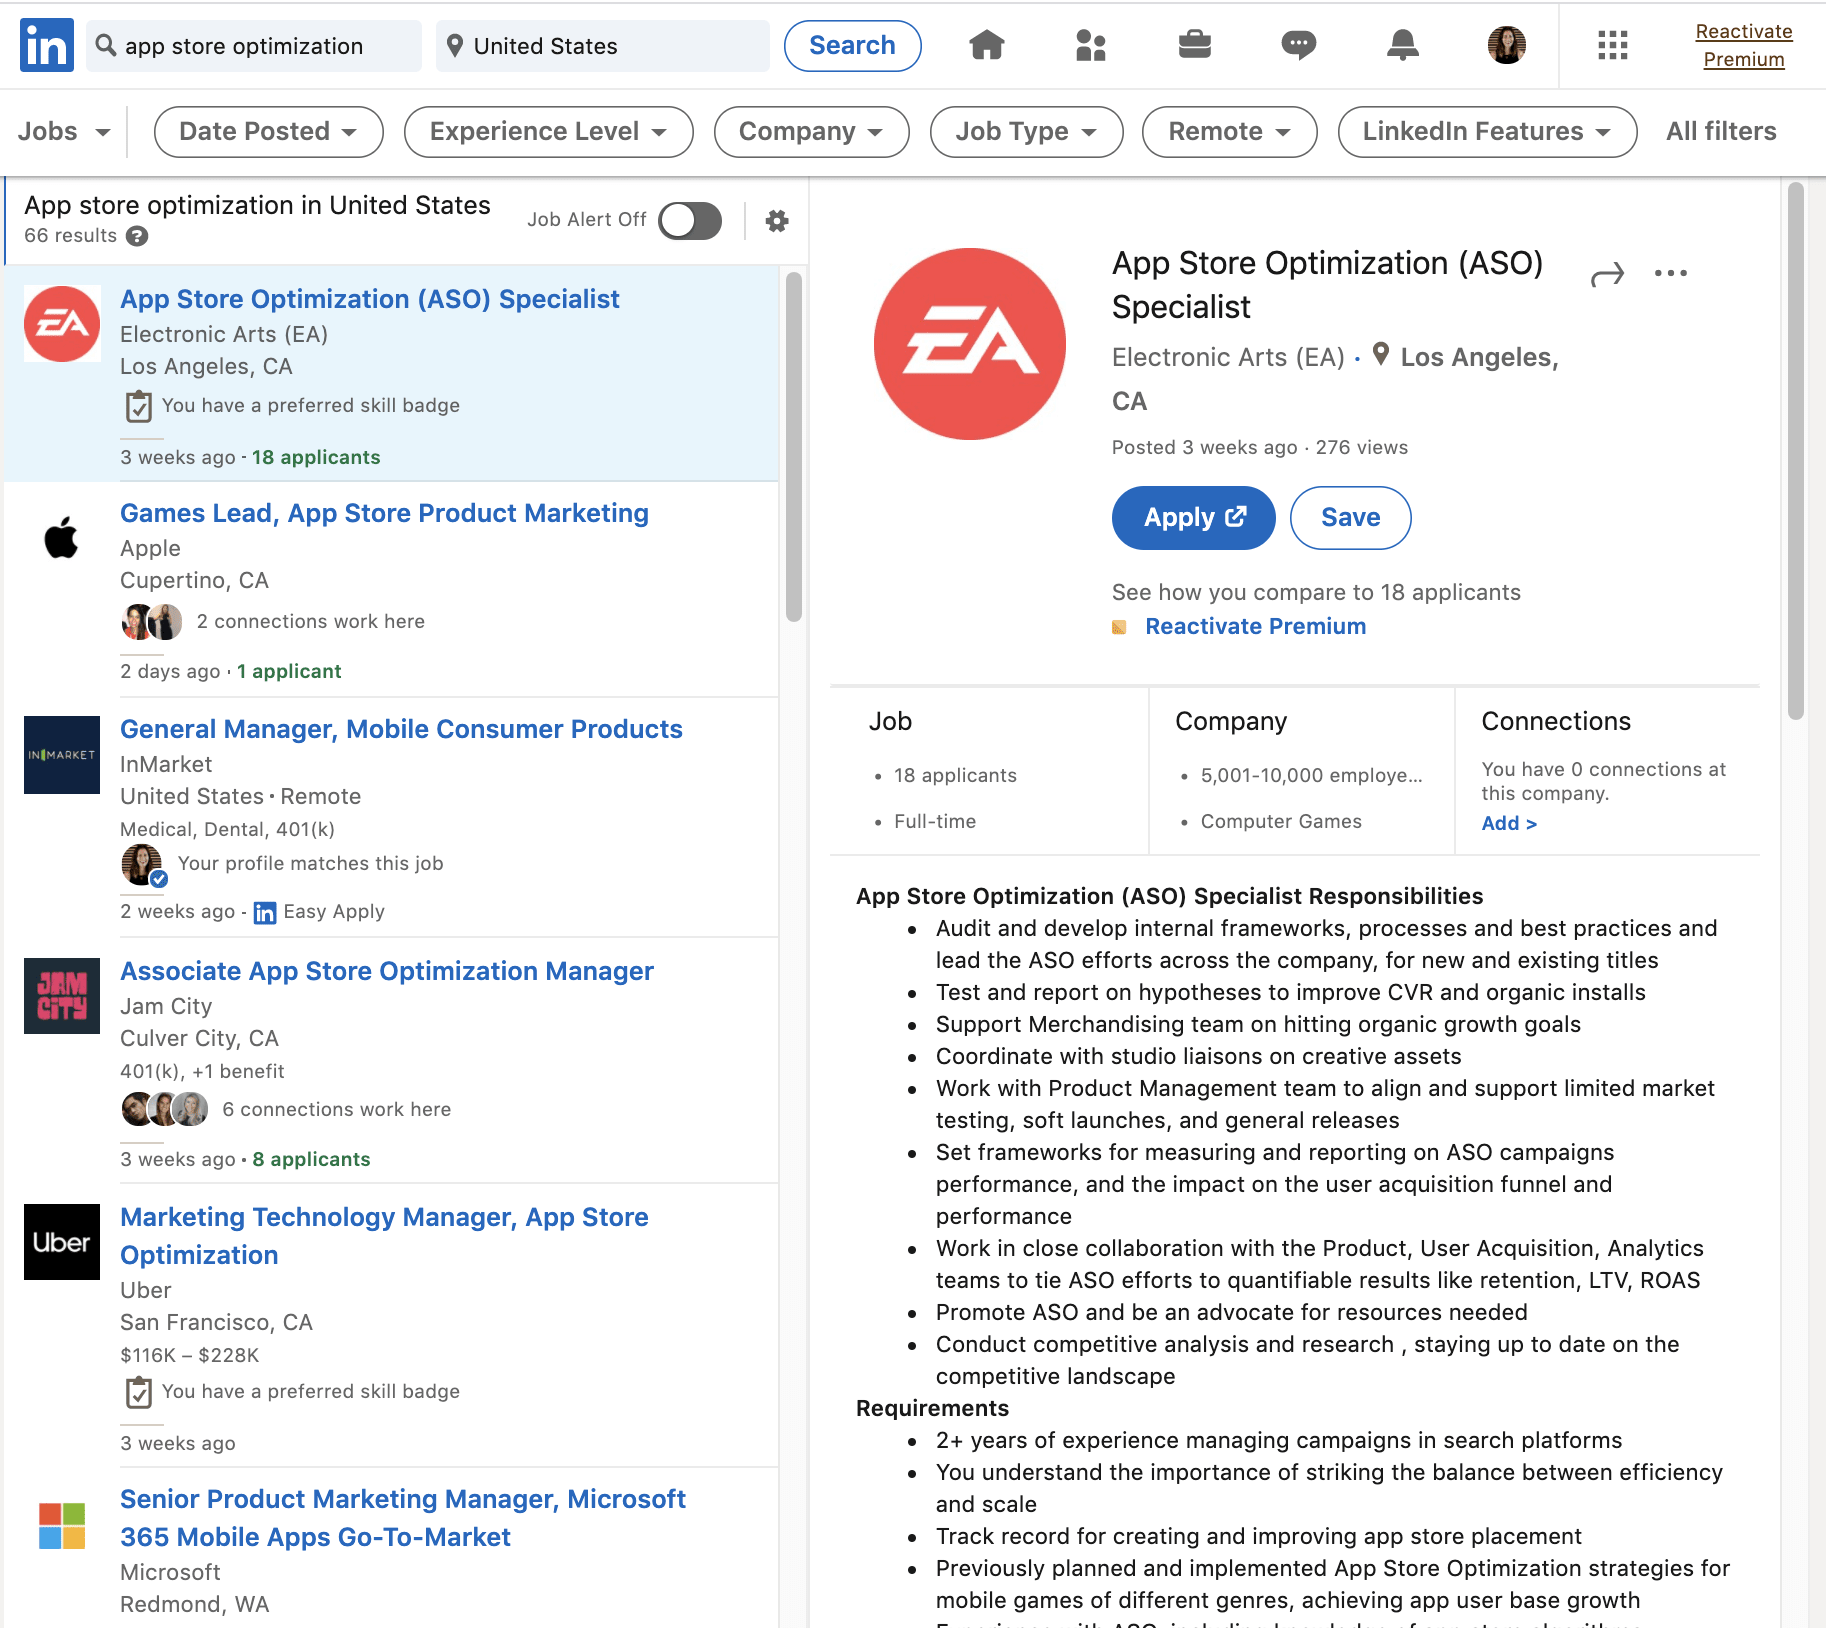Click the Premium badge icon near Reactivate Premium

(1120, 627)
